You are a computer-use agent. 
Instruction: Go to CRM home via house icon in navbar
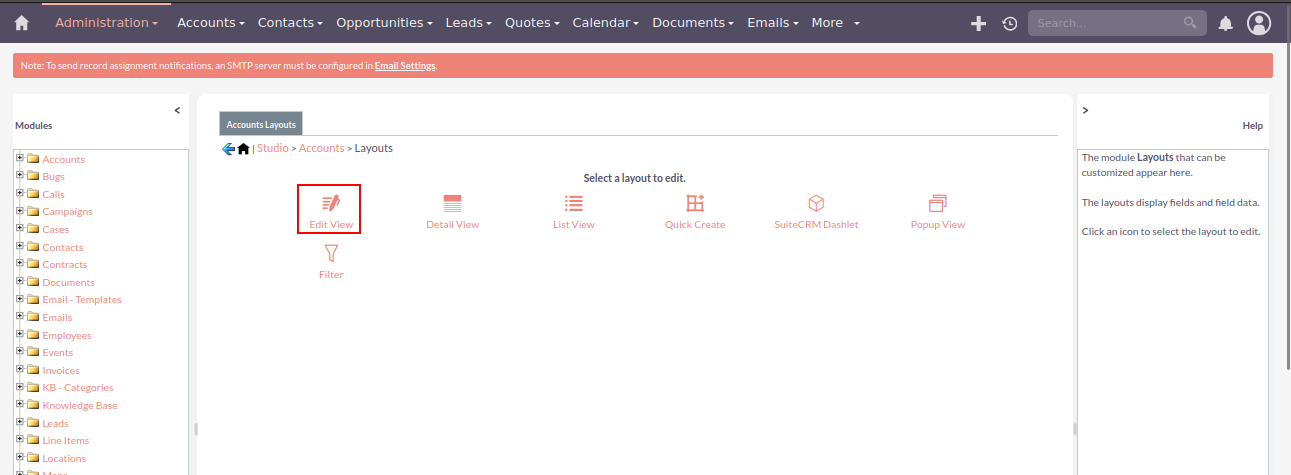click(x=22, y=22)
